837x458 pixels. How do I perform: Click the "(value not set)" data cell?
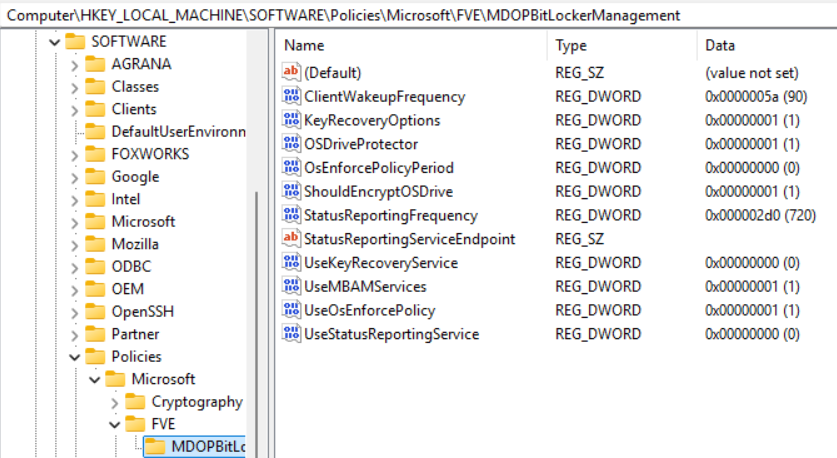pyautogui.click(x=752, y=73)
